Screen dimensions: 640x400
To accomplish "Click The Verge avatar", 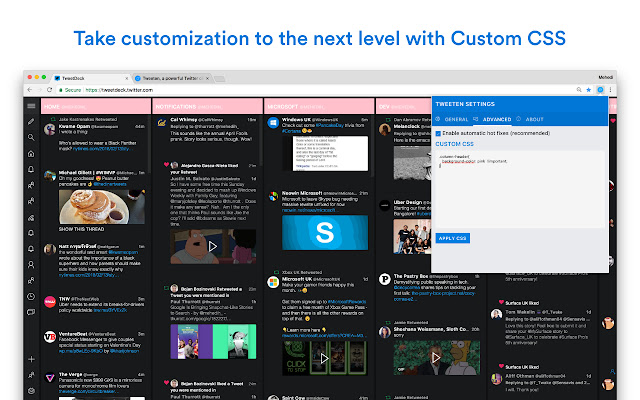I will coord(50,378).
